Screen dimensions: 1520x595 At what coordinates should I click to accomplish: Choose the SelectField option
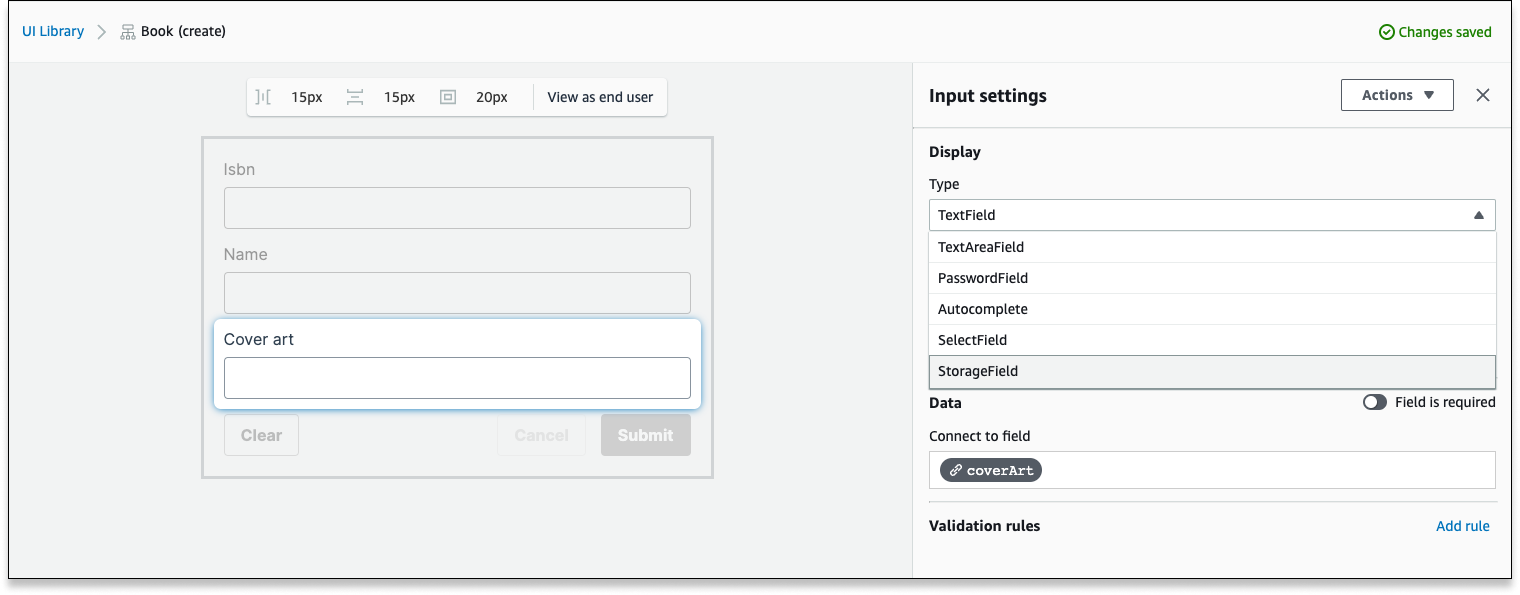(1212, 340)
